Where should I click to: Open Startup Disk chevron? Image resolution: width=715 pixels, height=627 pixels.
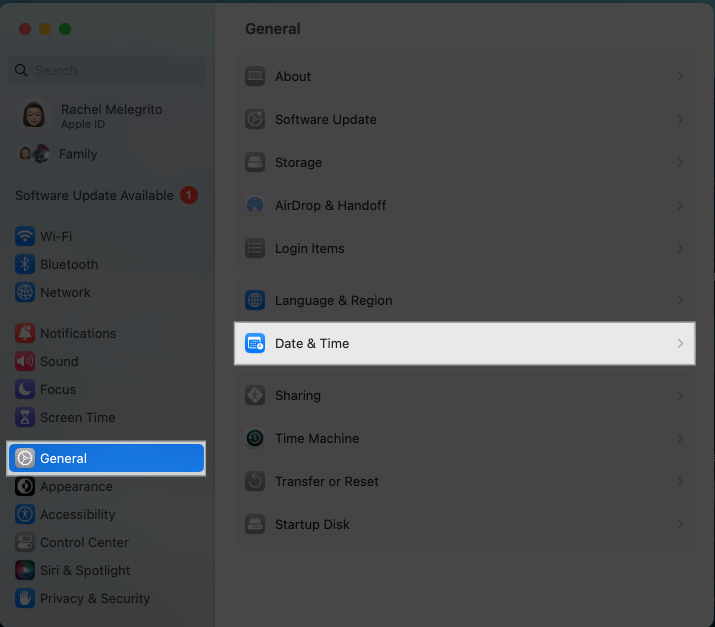coord(680,524)
